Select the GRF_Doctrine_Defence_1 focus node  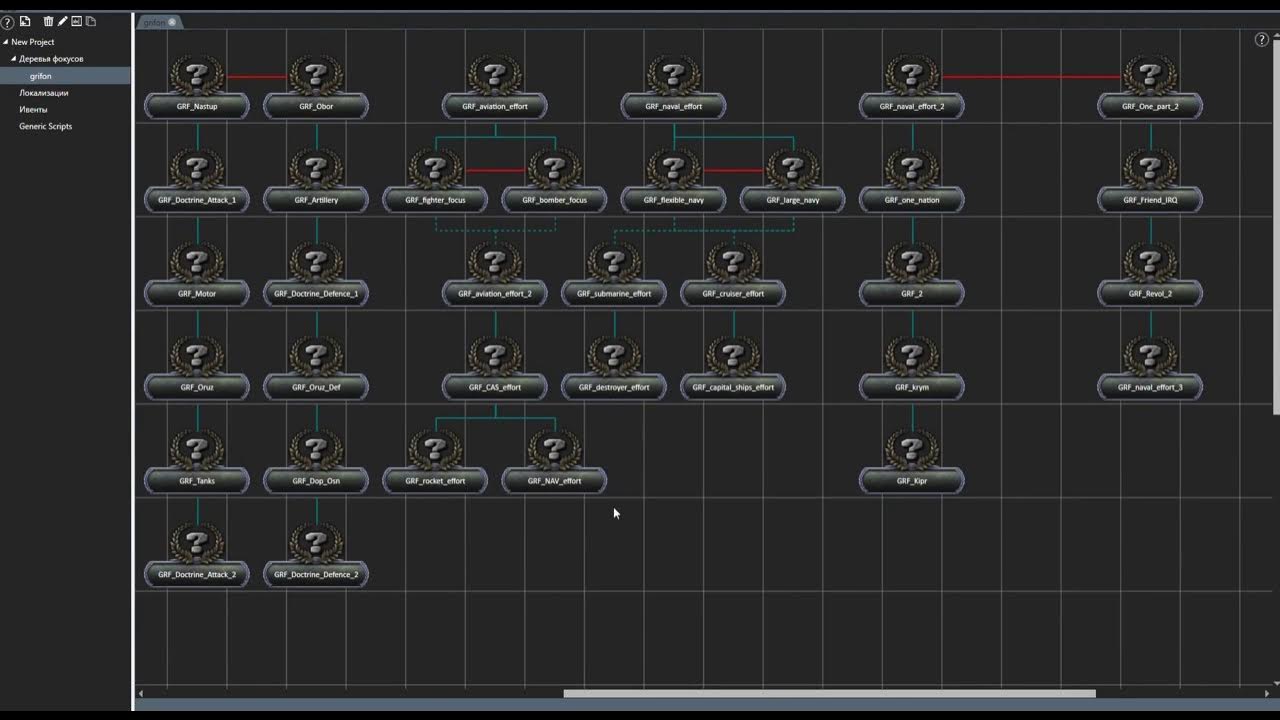point(316,275)
